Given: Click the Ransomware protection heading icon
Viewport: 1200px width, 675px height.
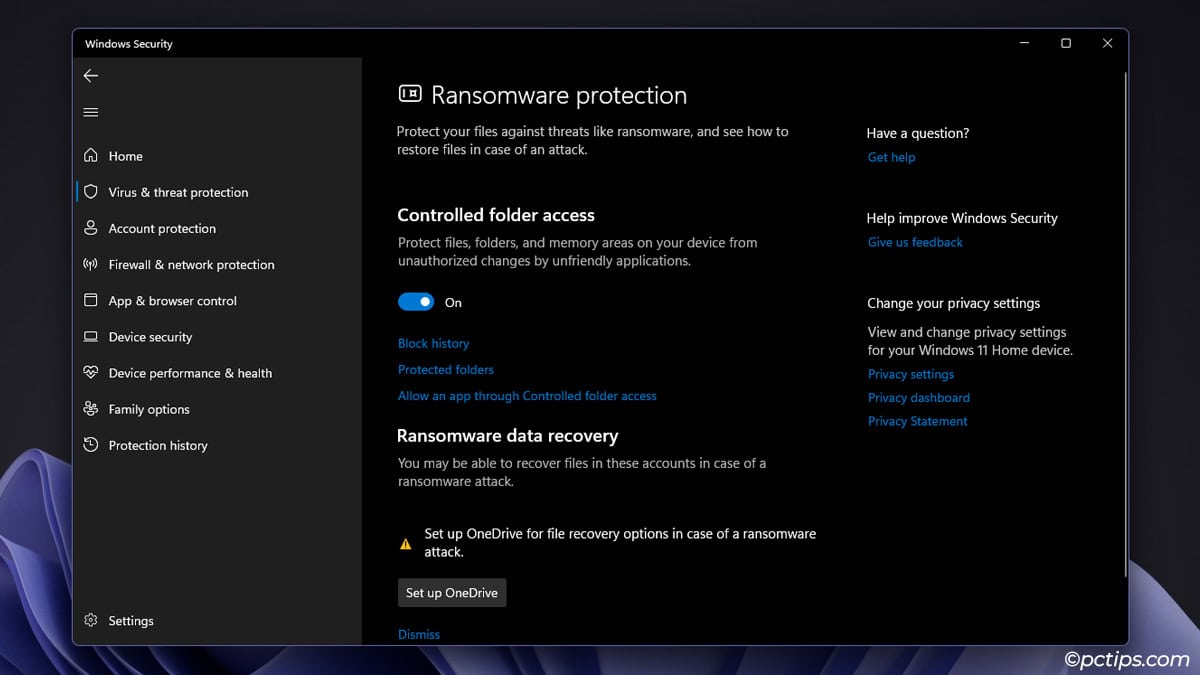Looking at the screenshot, I should (x=410, y=94).
